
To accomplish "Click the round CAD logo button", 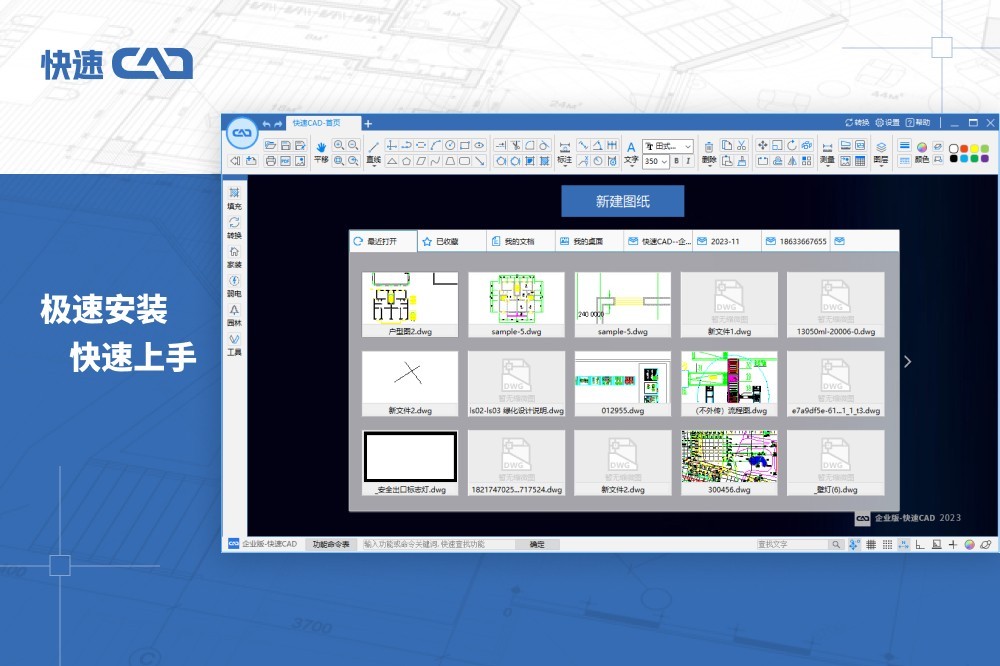I will 242,133.
